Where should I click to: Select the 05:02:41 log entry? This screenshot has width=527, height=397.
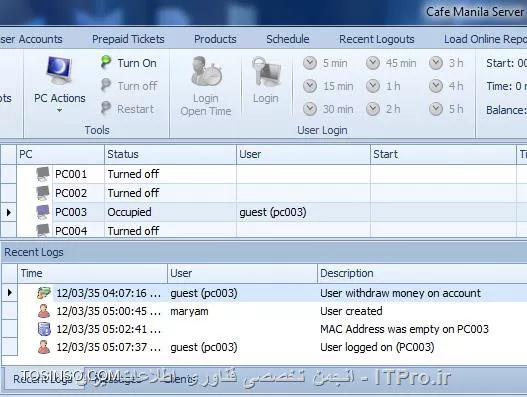(x=264, y=329)
